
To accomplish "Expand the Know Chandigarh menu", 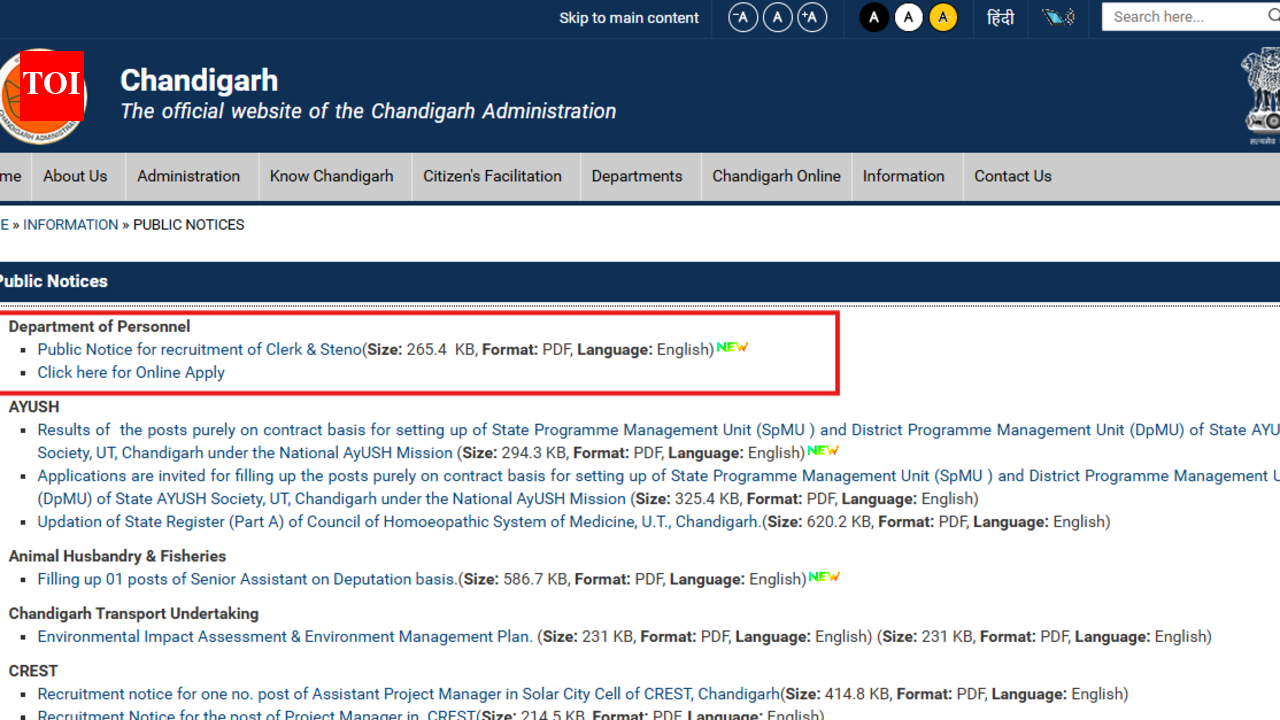I will [331, 176].
